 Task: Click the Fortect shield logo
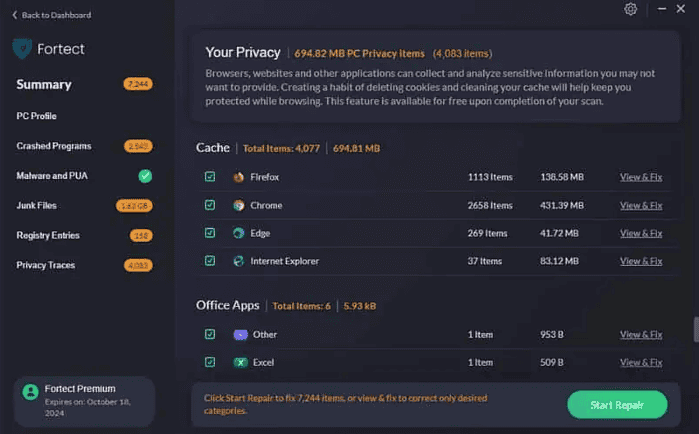click(22, 48)
